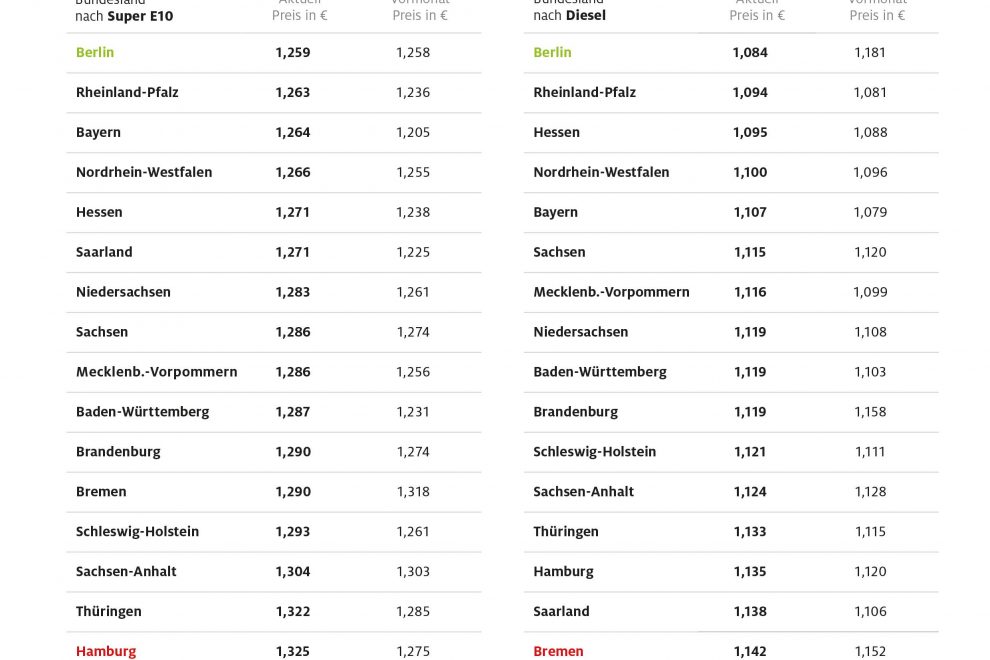Click Mecklenb.-Vorpommern in the Diesel table
The image size is (990, 660).
611,292
